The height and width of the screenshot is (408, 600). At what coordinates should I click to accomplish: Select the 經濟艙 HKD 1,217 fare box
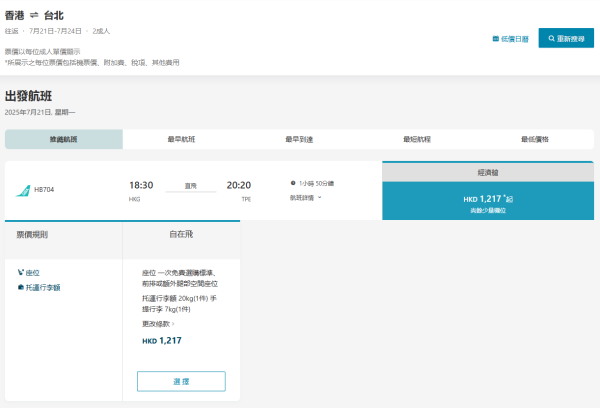click(x=488, y=201)
